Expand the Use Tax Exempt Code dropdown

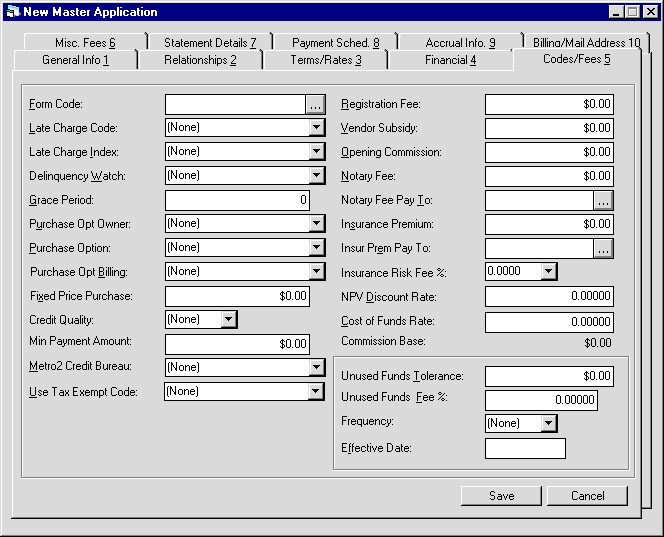[315, 391]
